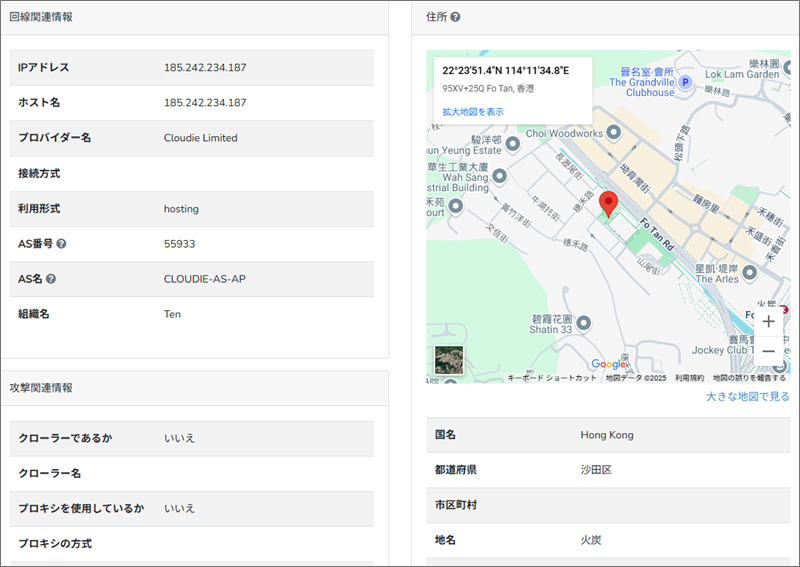Image resolution: width=800 pixels, height=567 pixels.
Task: Click 地図の誤りを報告する link
Action: 748,378
